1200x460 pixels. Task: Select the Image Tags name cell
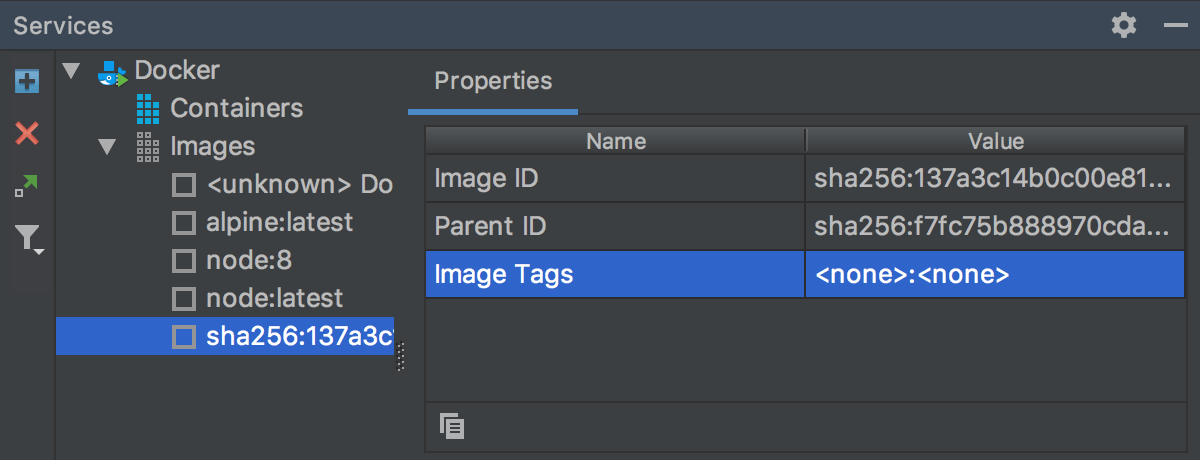click(x=616, y=274)
